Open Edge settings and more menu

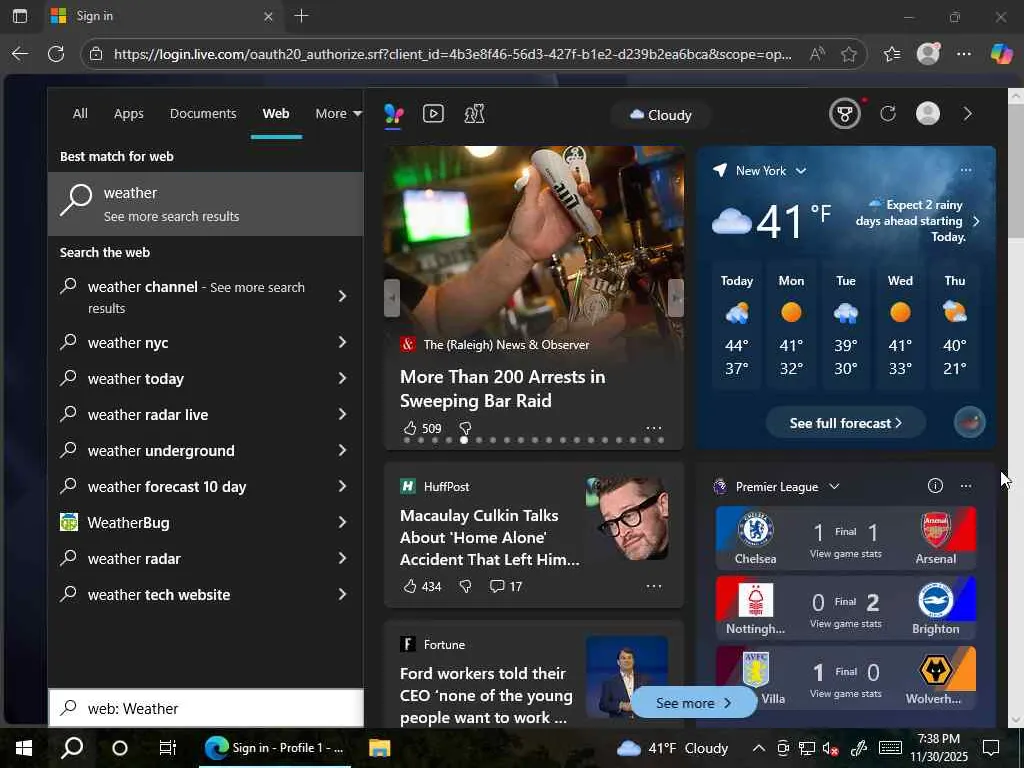point(964,54)
